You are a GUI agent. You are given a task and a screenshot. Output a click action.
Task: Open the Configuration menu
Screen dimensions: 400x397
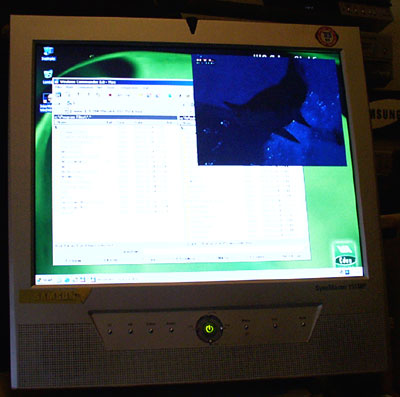[x=129, y=88]
